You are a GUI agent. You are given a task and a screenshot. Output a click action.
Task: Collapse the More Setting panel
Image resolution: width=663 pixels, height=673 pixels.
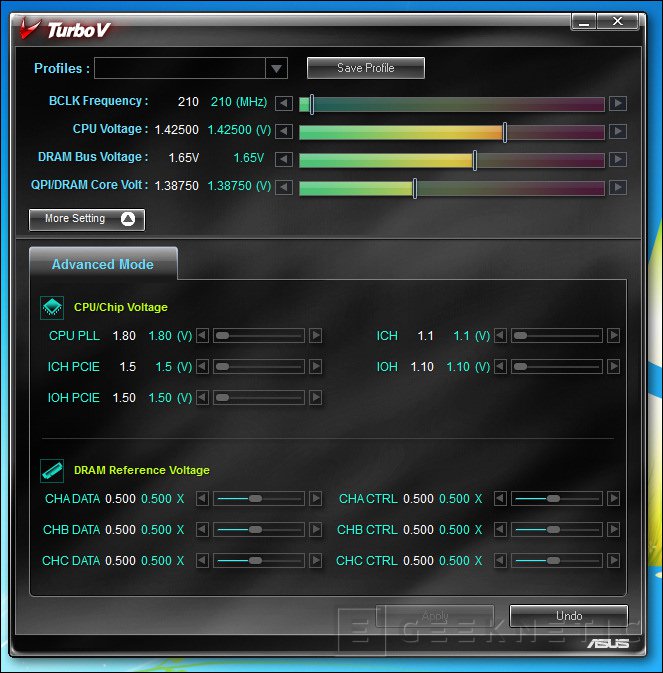tap(87, 219)
